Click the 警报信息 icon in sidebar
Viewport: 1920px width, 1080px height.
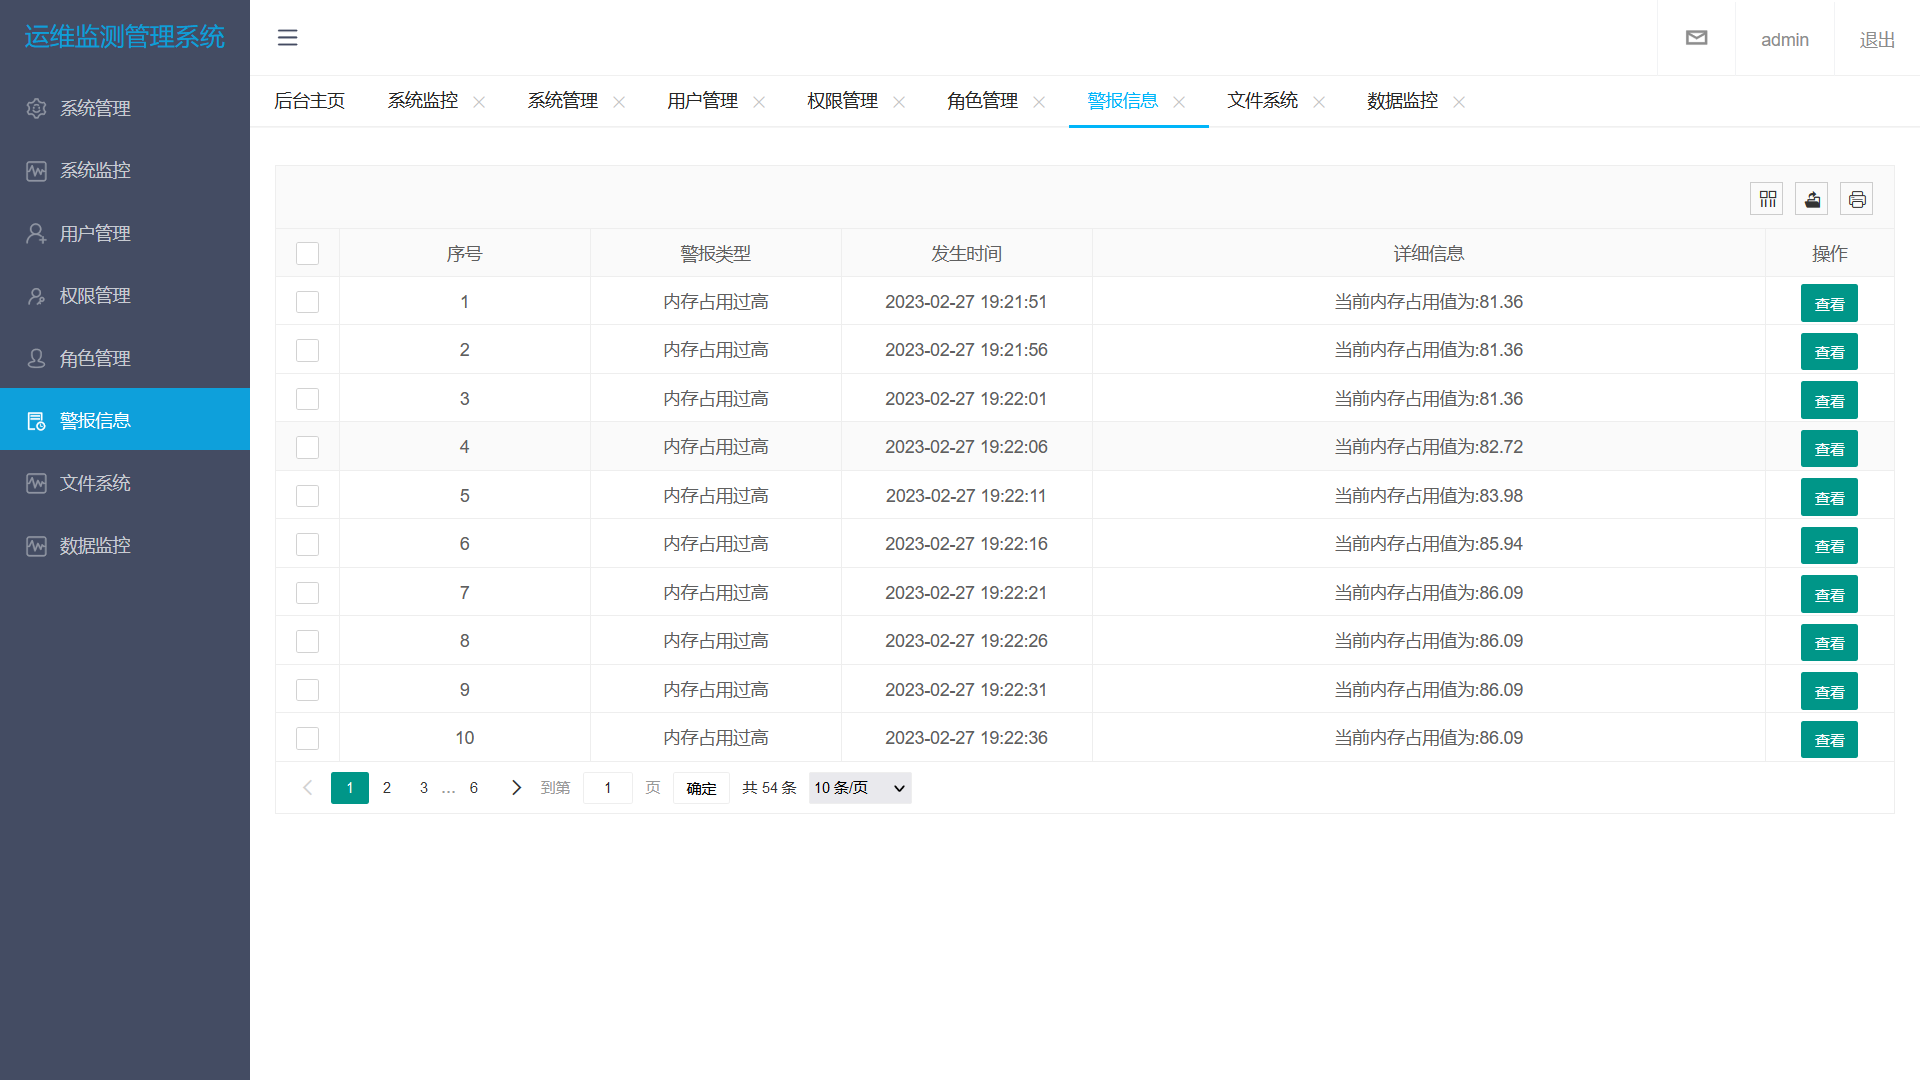coord(37,421)
